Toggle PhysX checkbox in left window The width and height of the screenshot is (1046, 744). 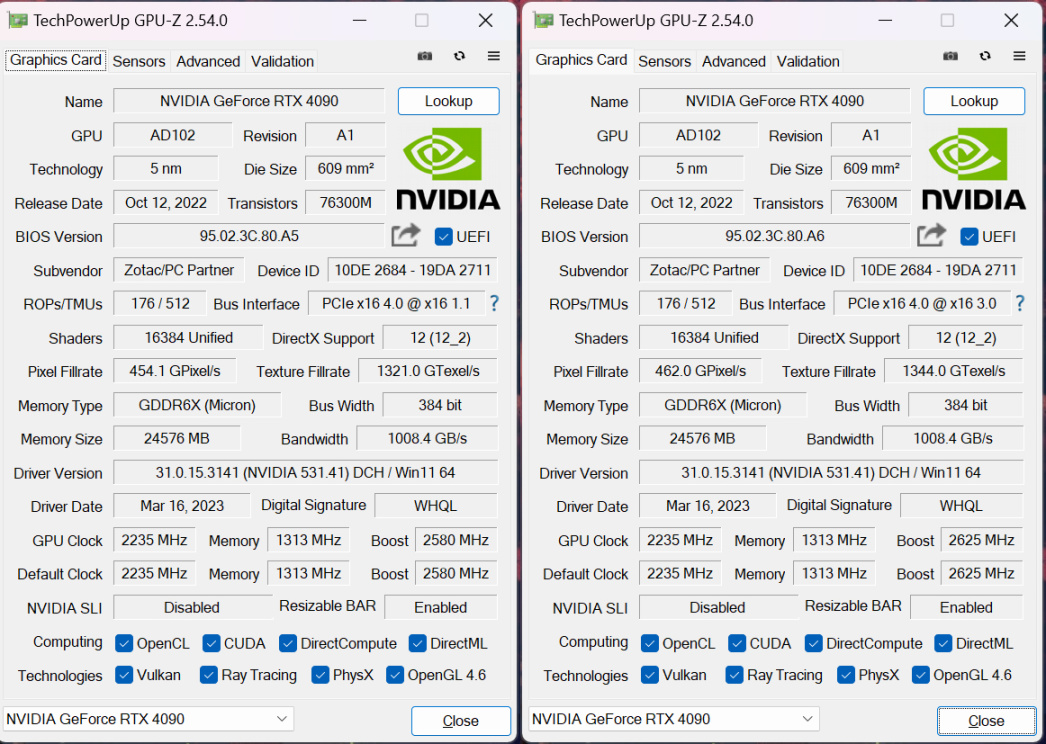click(320, 675)
